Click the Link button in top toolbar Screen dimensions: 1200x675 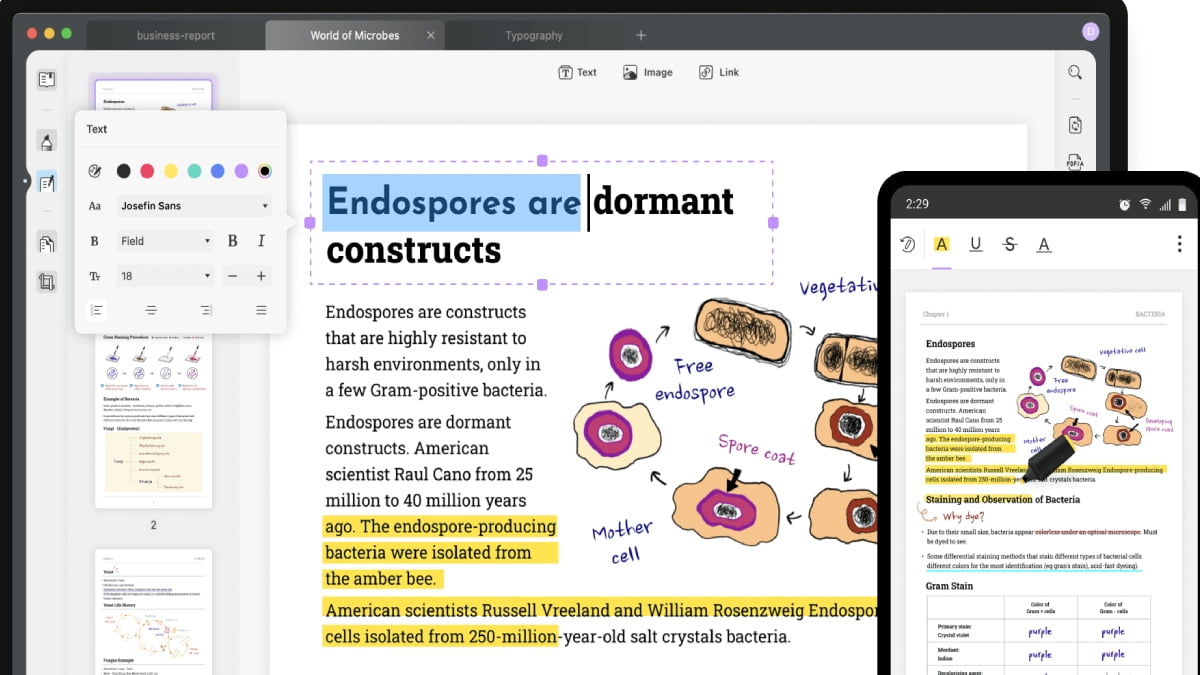point(719,72)
